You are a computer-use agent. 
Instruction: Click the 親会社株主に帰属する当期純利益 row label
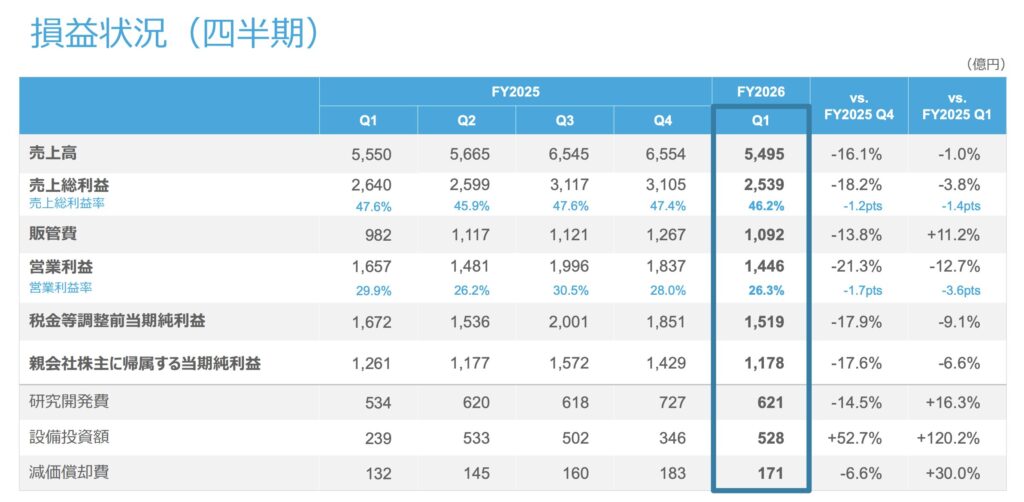pyautogui.click(x=144, y=364)
